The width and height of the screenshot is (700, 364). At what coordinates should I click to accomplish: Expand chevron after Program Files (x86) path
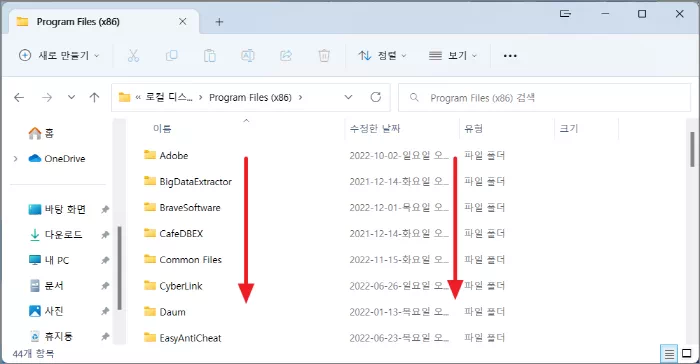pyautogui.click(x=300, y=97)
